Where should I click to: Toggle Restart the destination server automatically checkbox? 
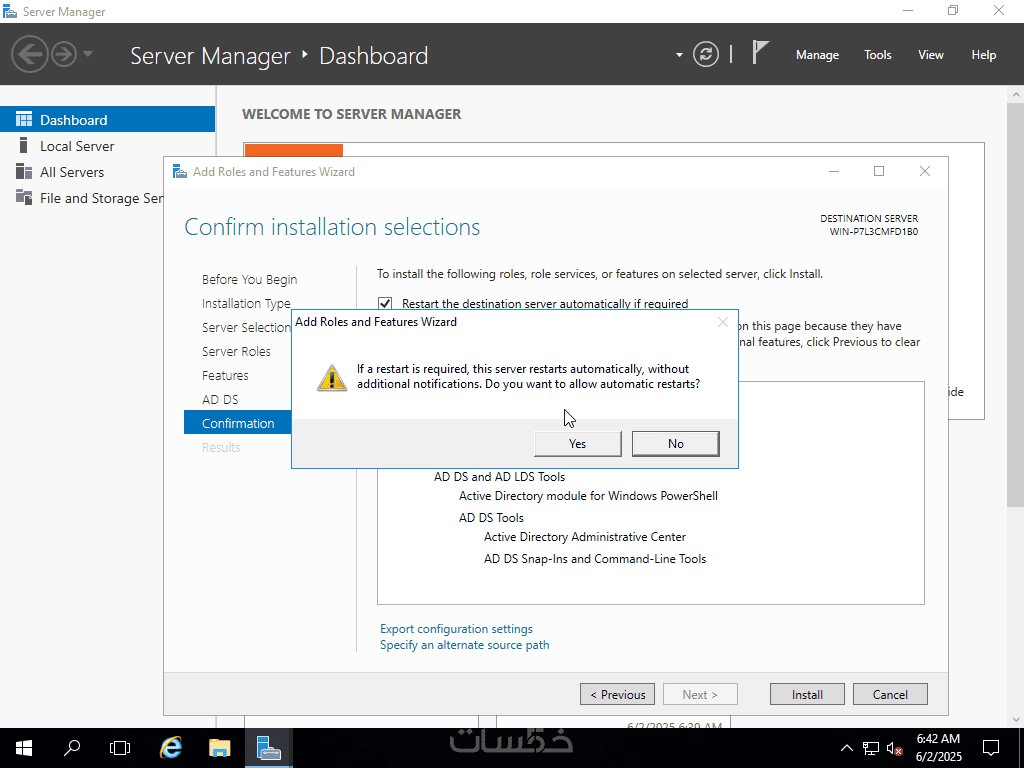pos(385,304)
